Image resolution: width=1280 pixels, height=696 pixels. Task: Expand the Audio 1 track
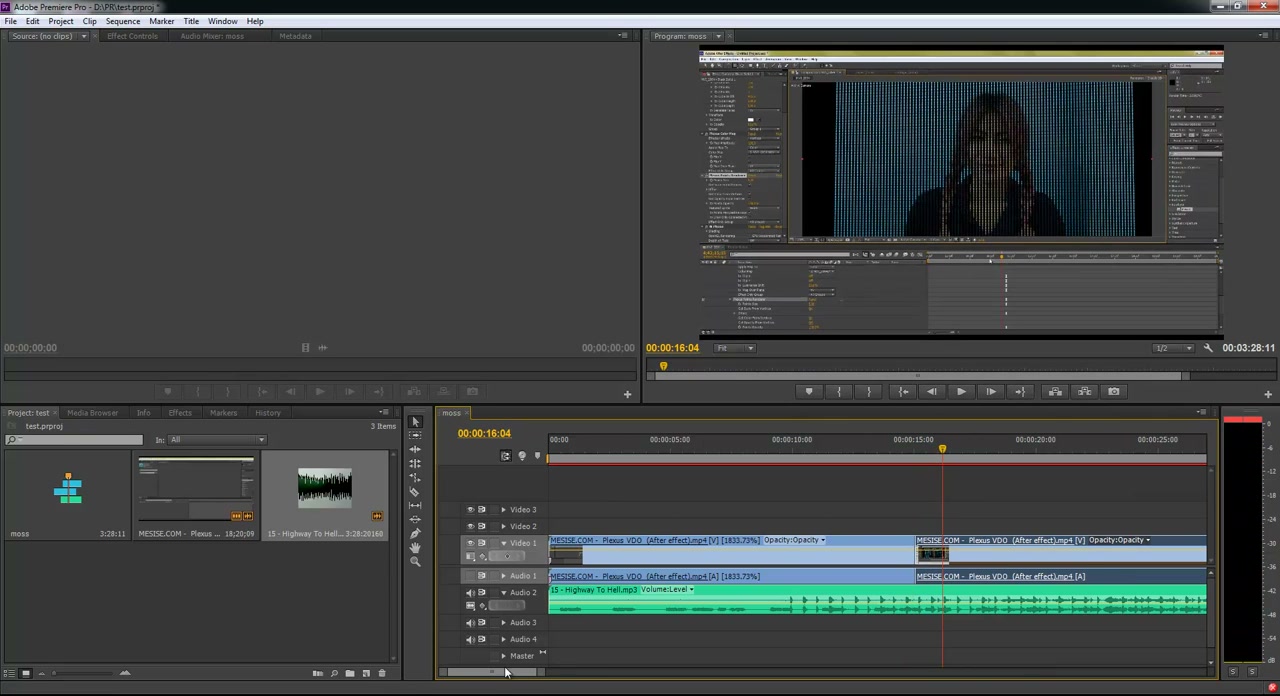tap(503, 576)
